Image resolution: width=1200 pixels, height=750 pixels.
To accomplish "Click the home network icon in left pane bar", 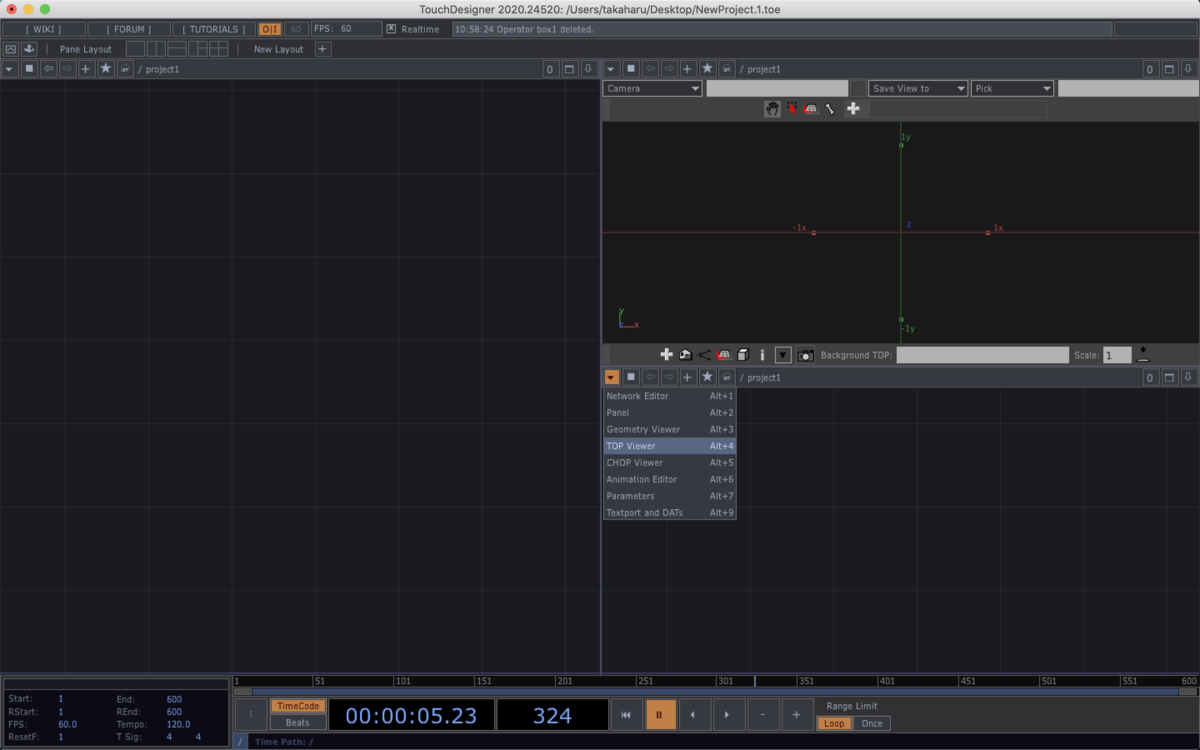I will coord(124,69).
